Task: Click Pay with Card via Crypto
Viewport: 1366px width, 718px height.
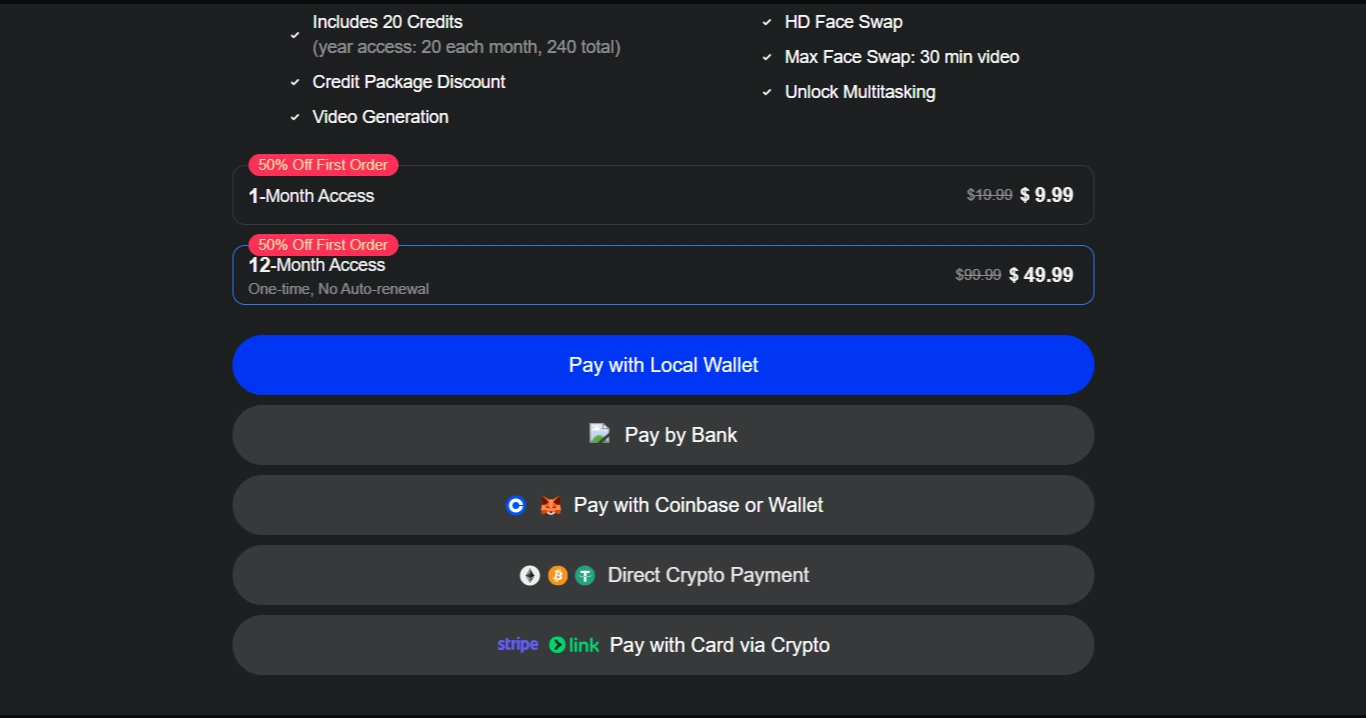Action: click(x=663, y=645)
